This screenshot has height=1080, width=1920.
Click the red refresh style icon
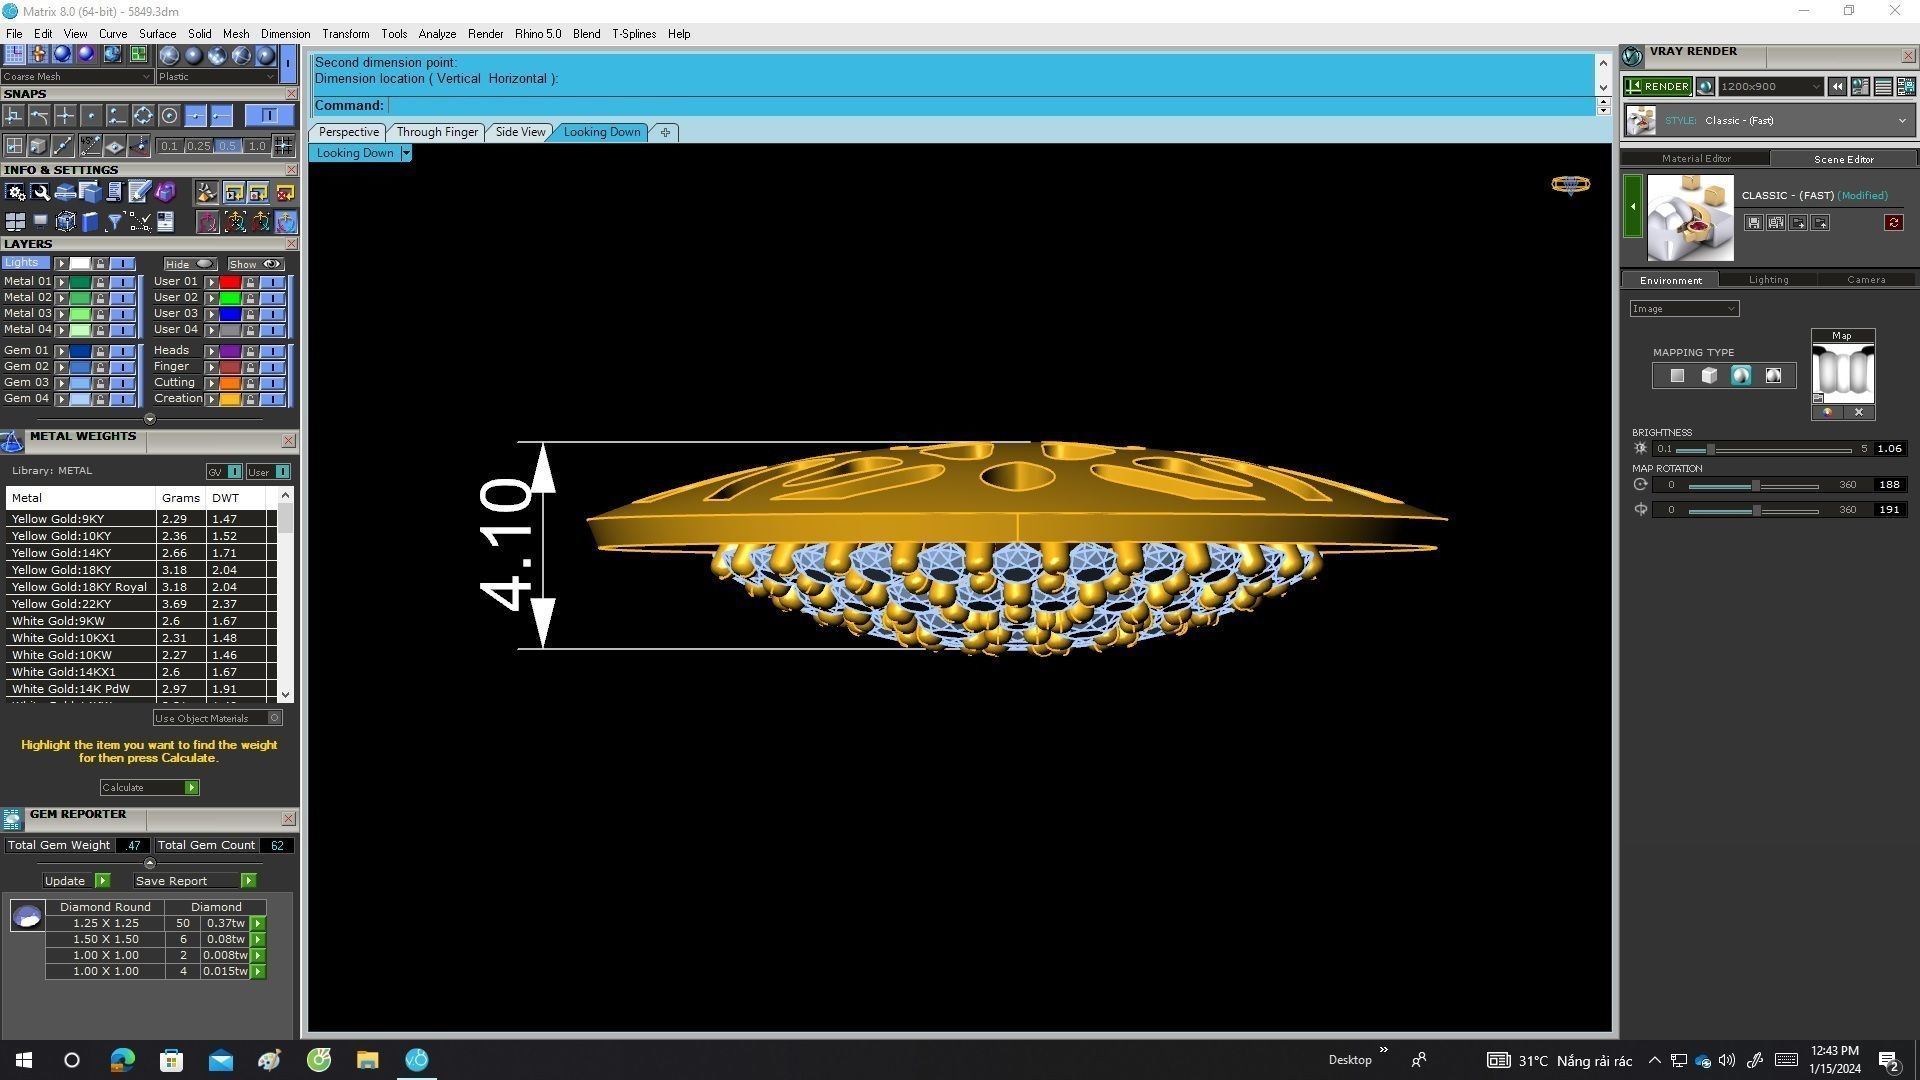click(x=1893, y=223)
